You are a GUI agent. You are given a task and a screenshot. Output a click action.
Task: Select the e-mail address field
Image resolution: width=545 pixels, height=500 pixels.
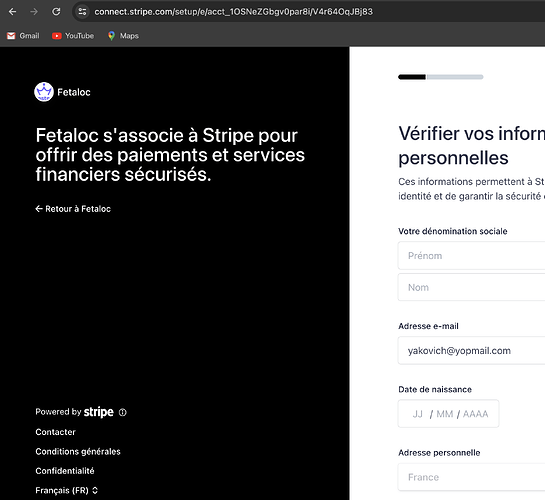(x=471, y=351)
